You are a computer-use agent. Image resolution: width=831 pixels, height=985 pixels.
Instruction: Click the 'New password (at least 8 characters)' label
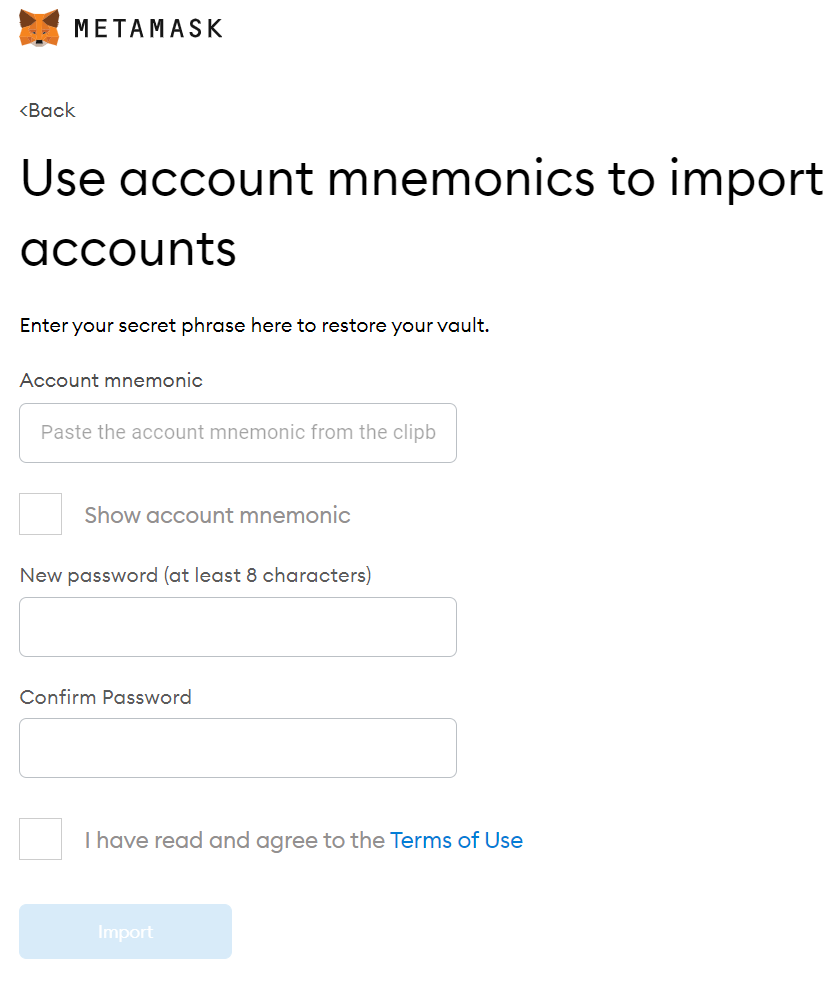click(196, 575)
